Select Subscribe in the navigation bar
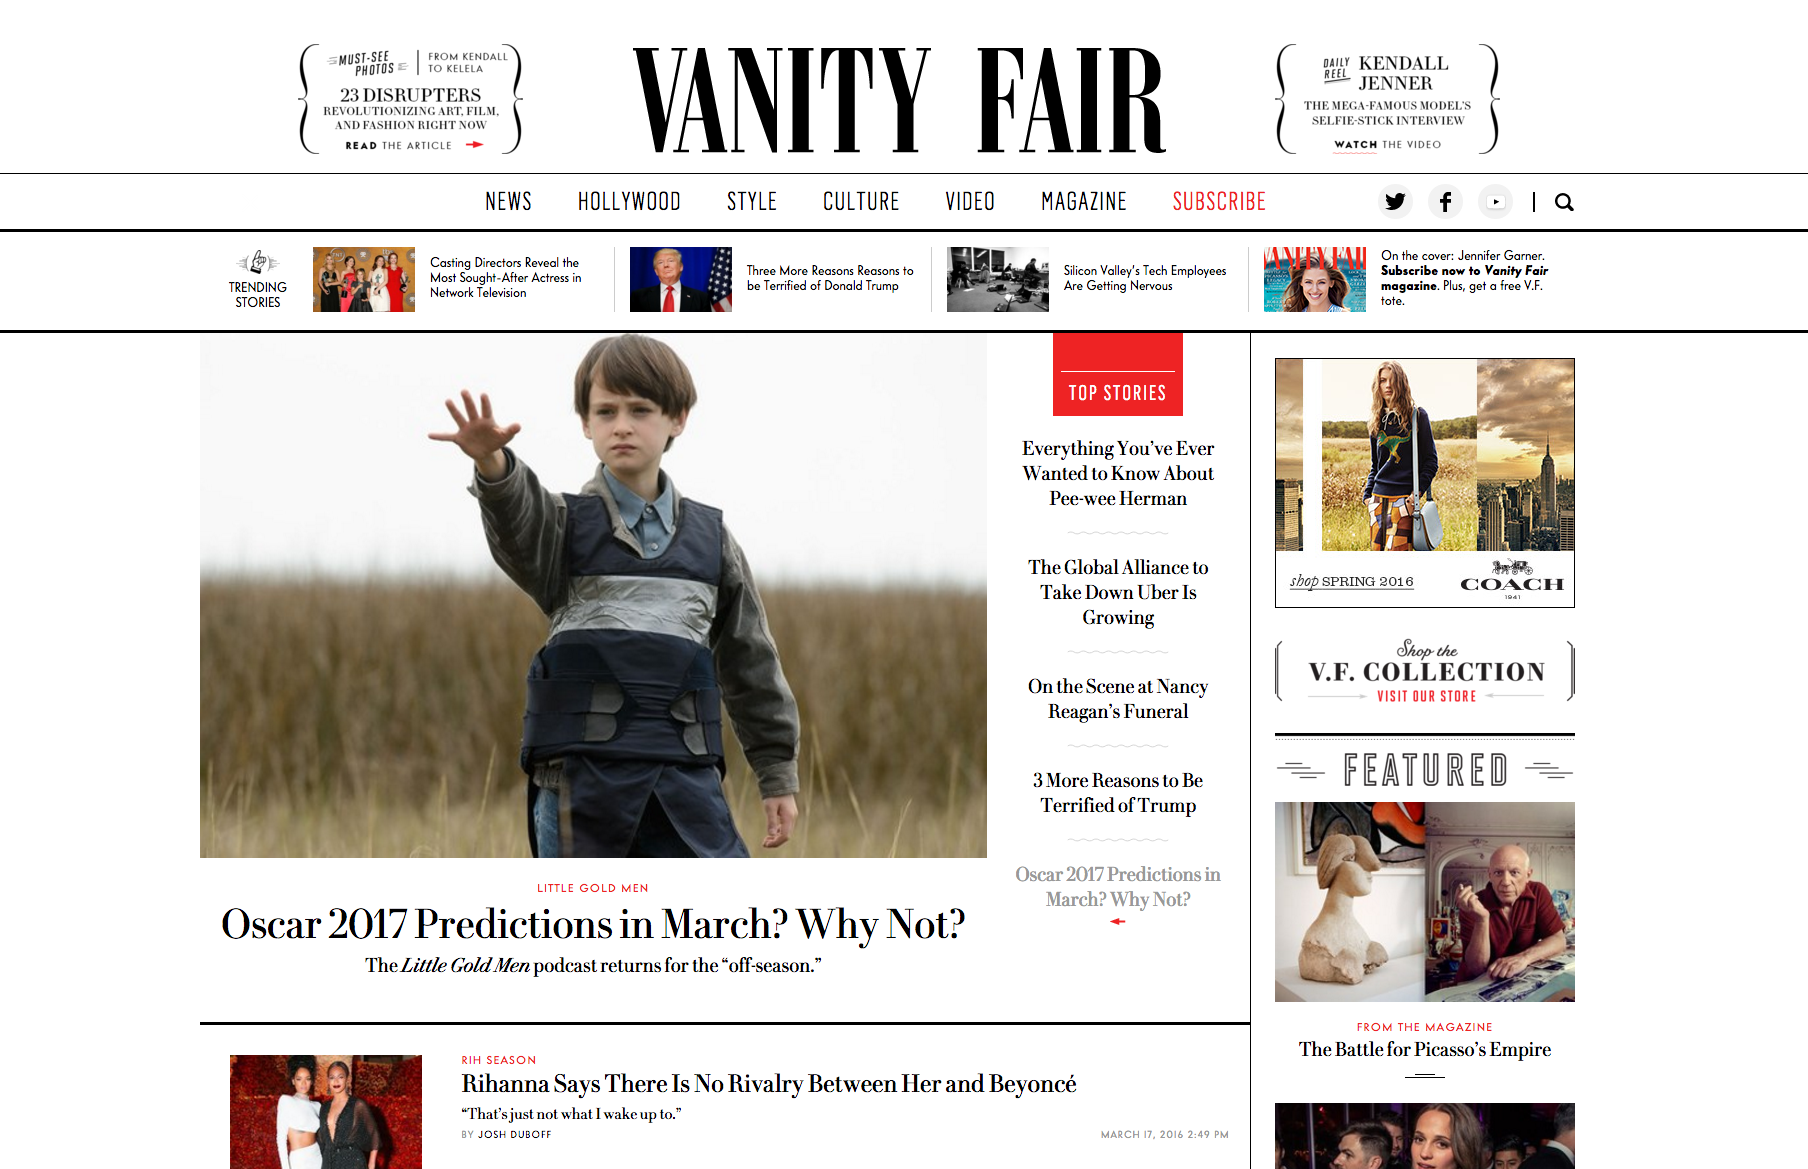The image size is (1808, 1169). (1219, 202)
